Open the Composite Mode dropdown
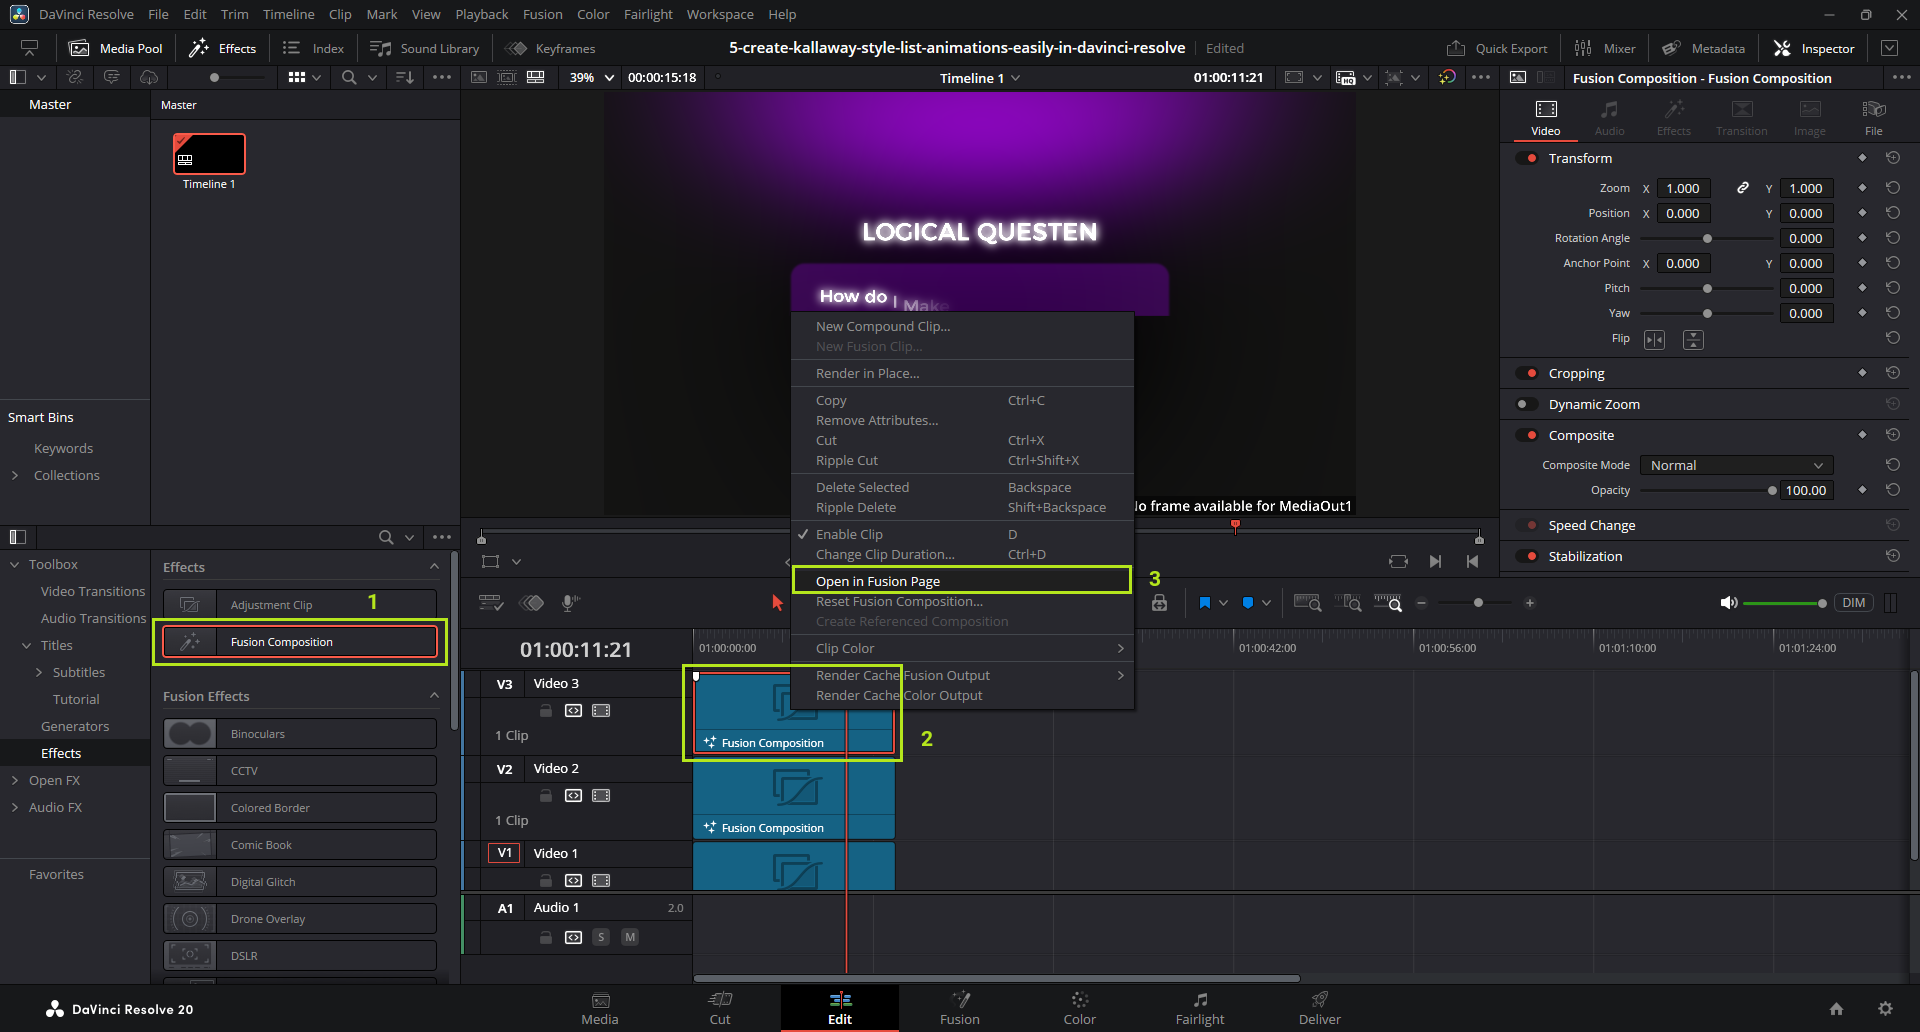Viewport: 1920px width, 1032px height. [1736, 465]
